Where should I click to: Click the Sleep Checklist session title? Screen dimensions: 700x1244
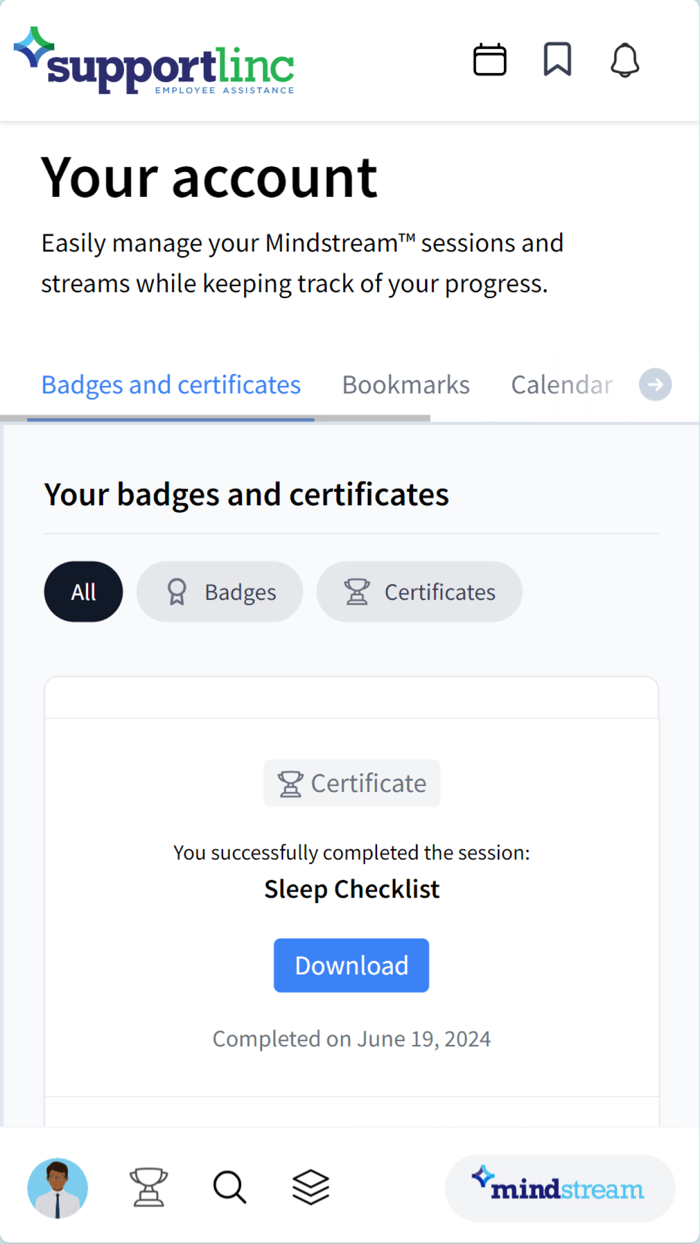(352, 889)
